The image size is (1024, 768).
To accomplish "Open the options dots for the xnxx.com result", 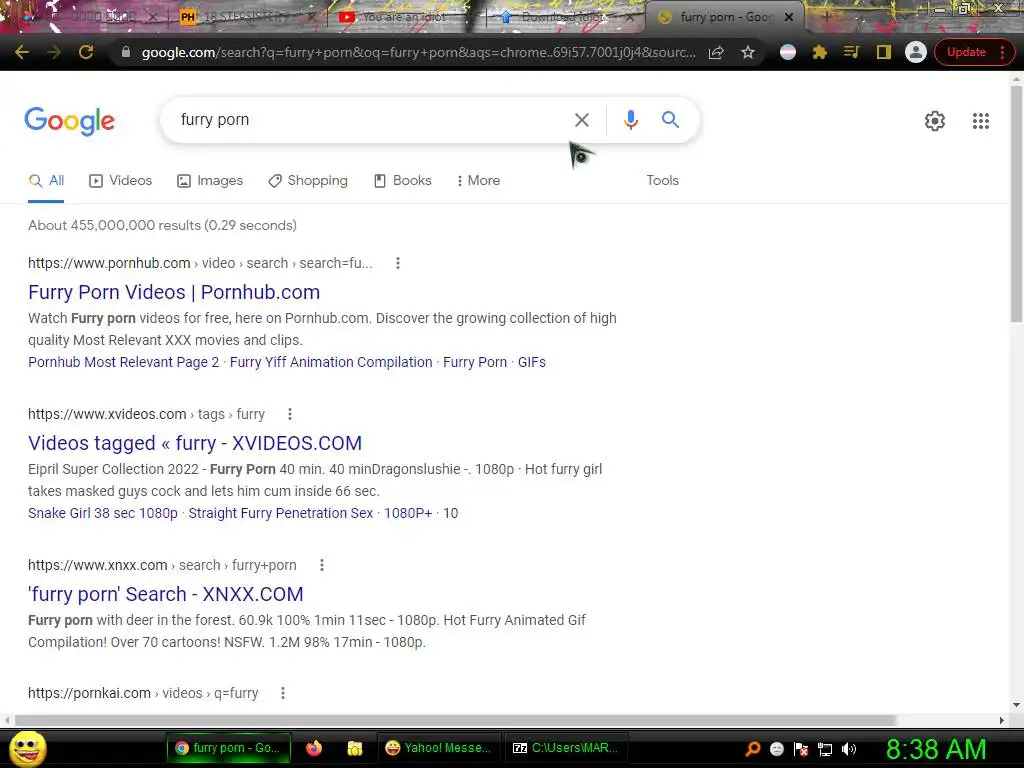I will (321, 565).
